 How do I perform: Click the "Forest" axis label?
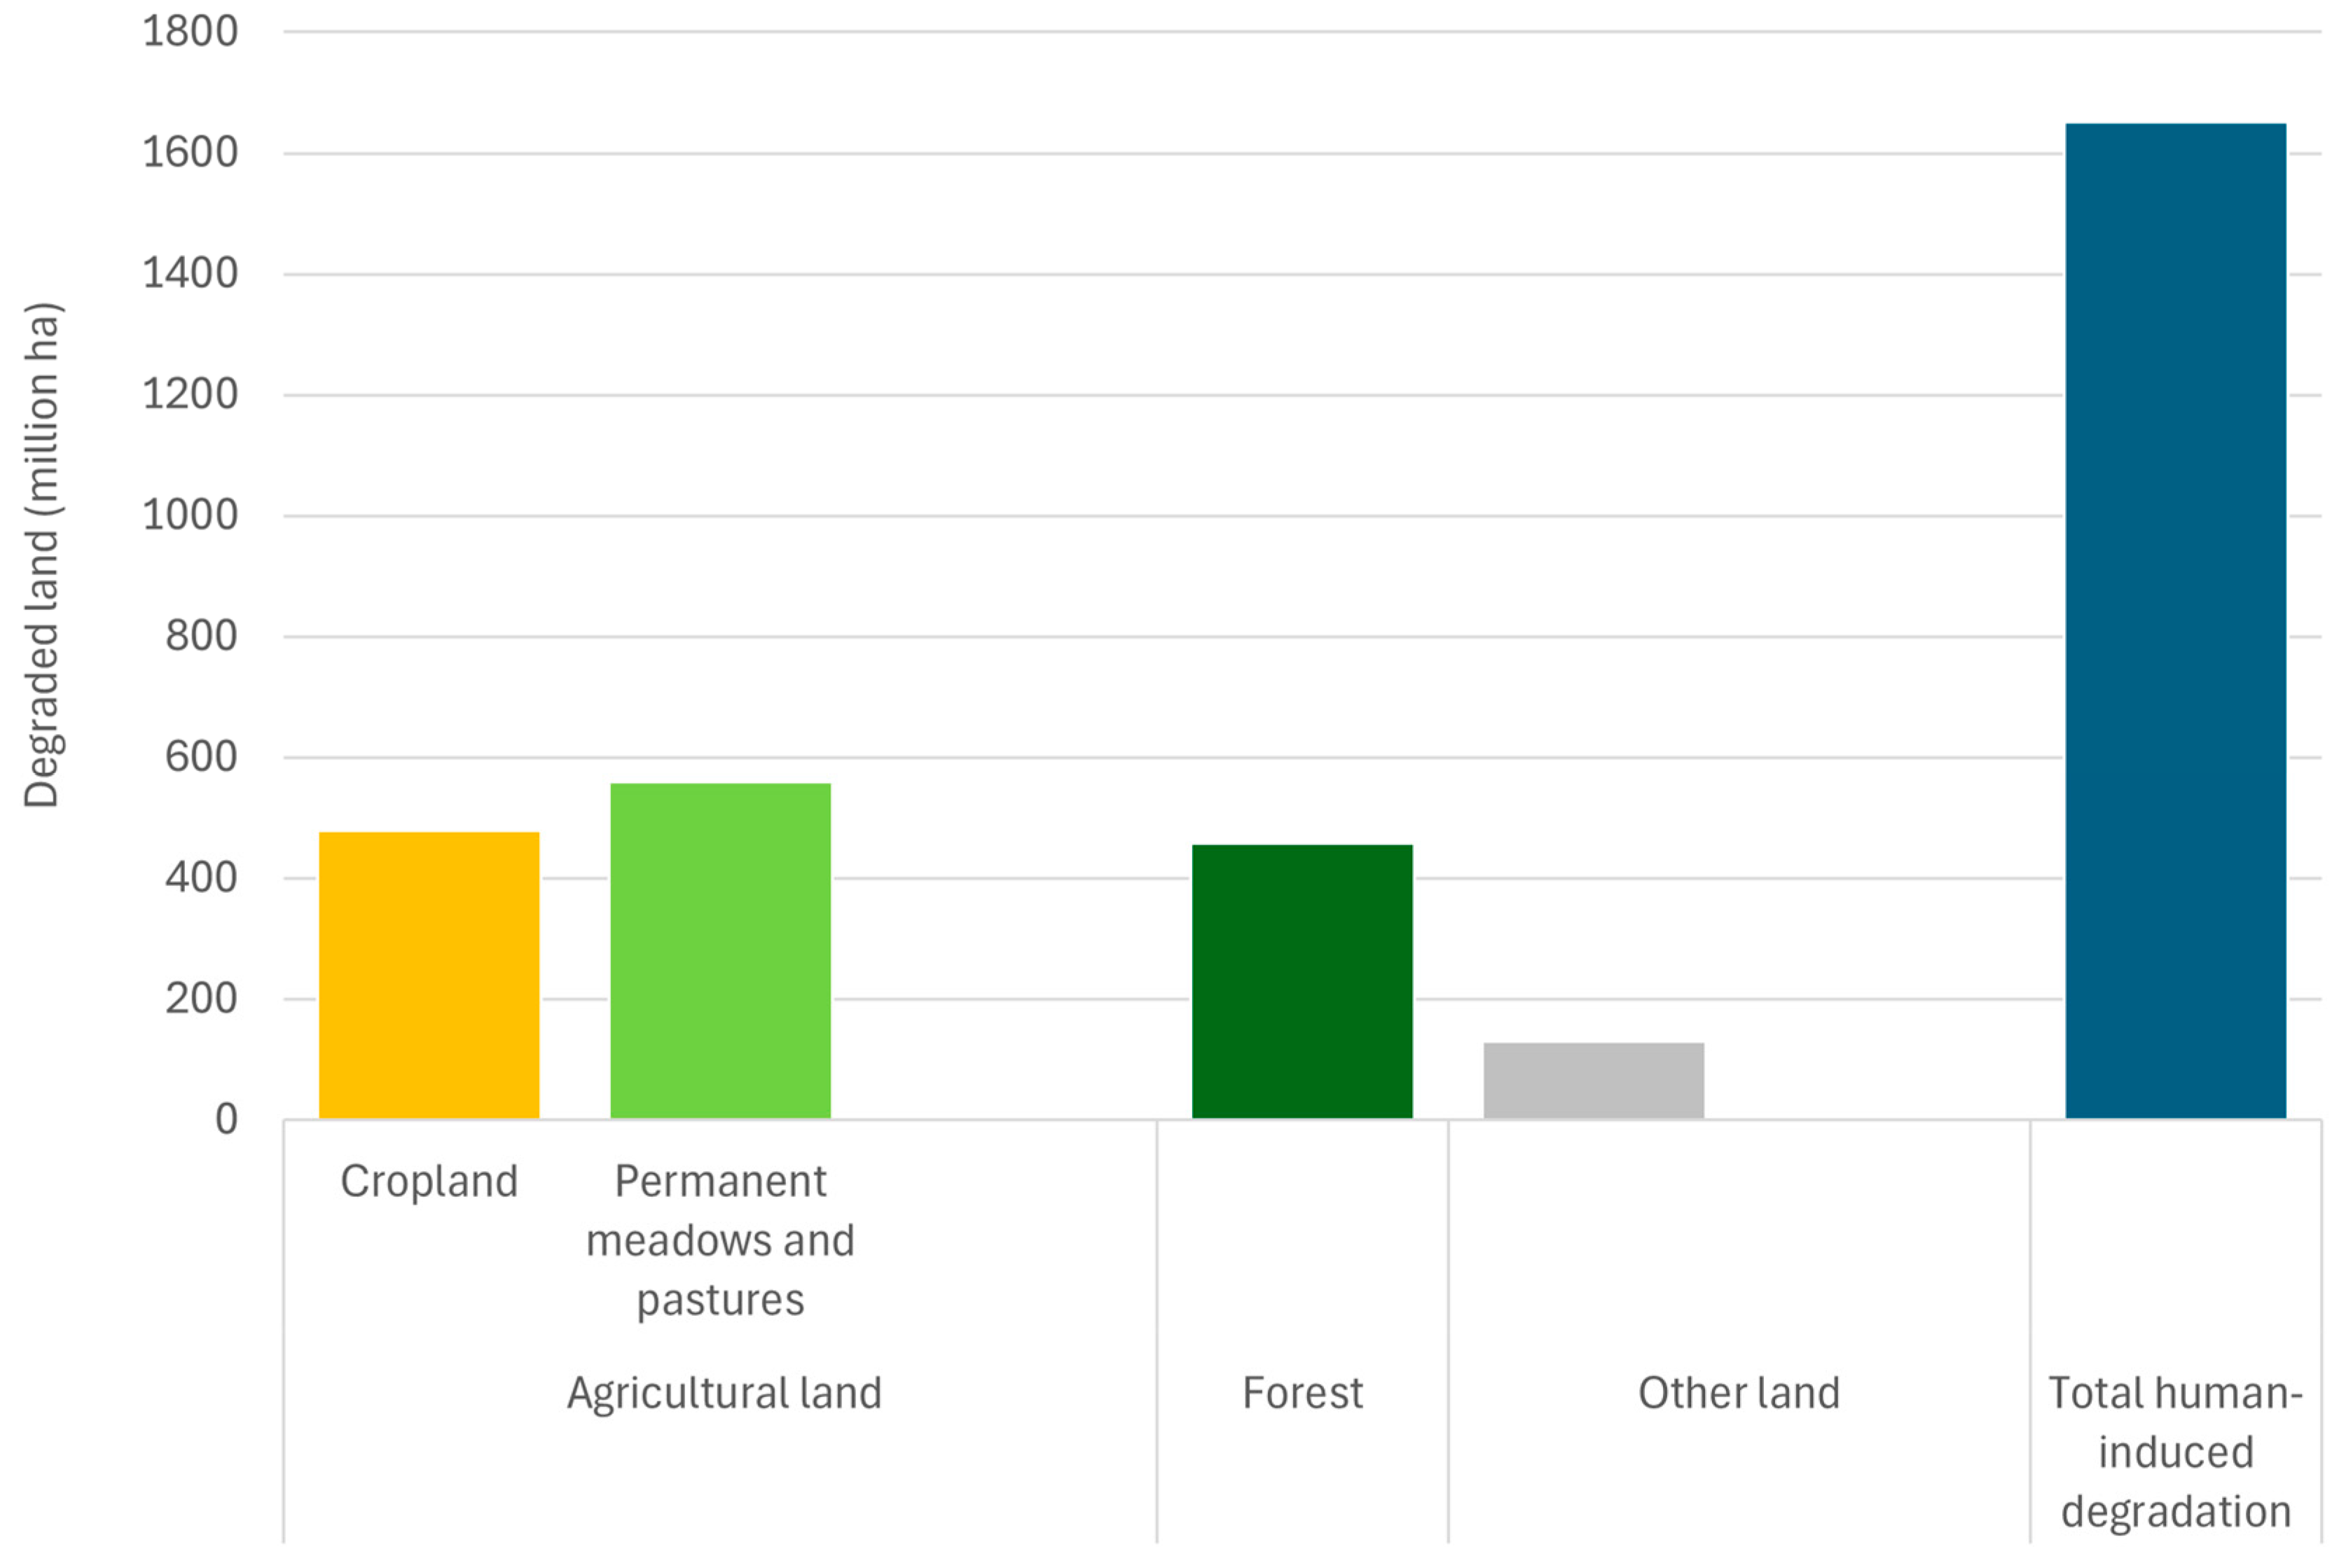(x=1302, y=1393)
